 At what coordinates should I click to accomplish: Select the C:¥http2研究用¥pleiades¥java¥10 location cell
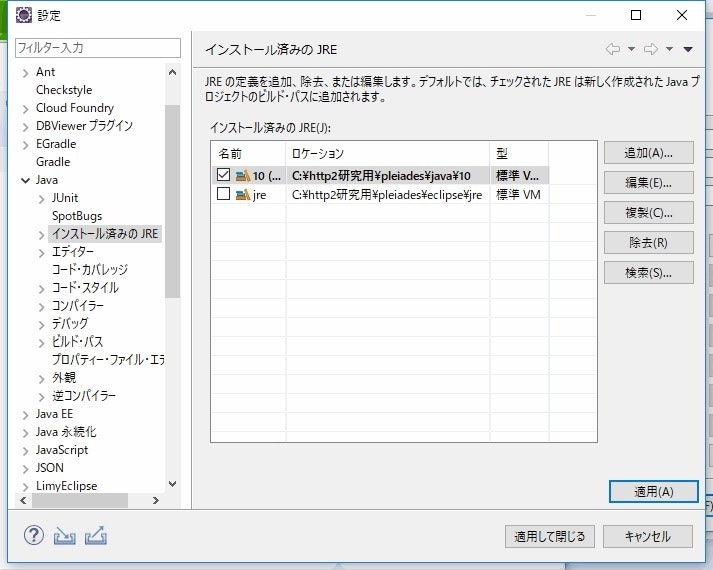[x=387, y=175]
